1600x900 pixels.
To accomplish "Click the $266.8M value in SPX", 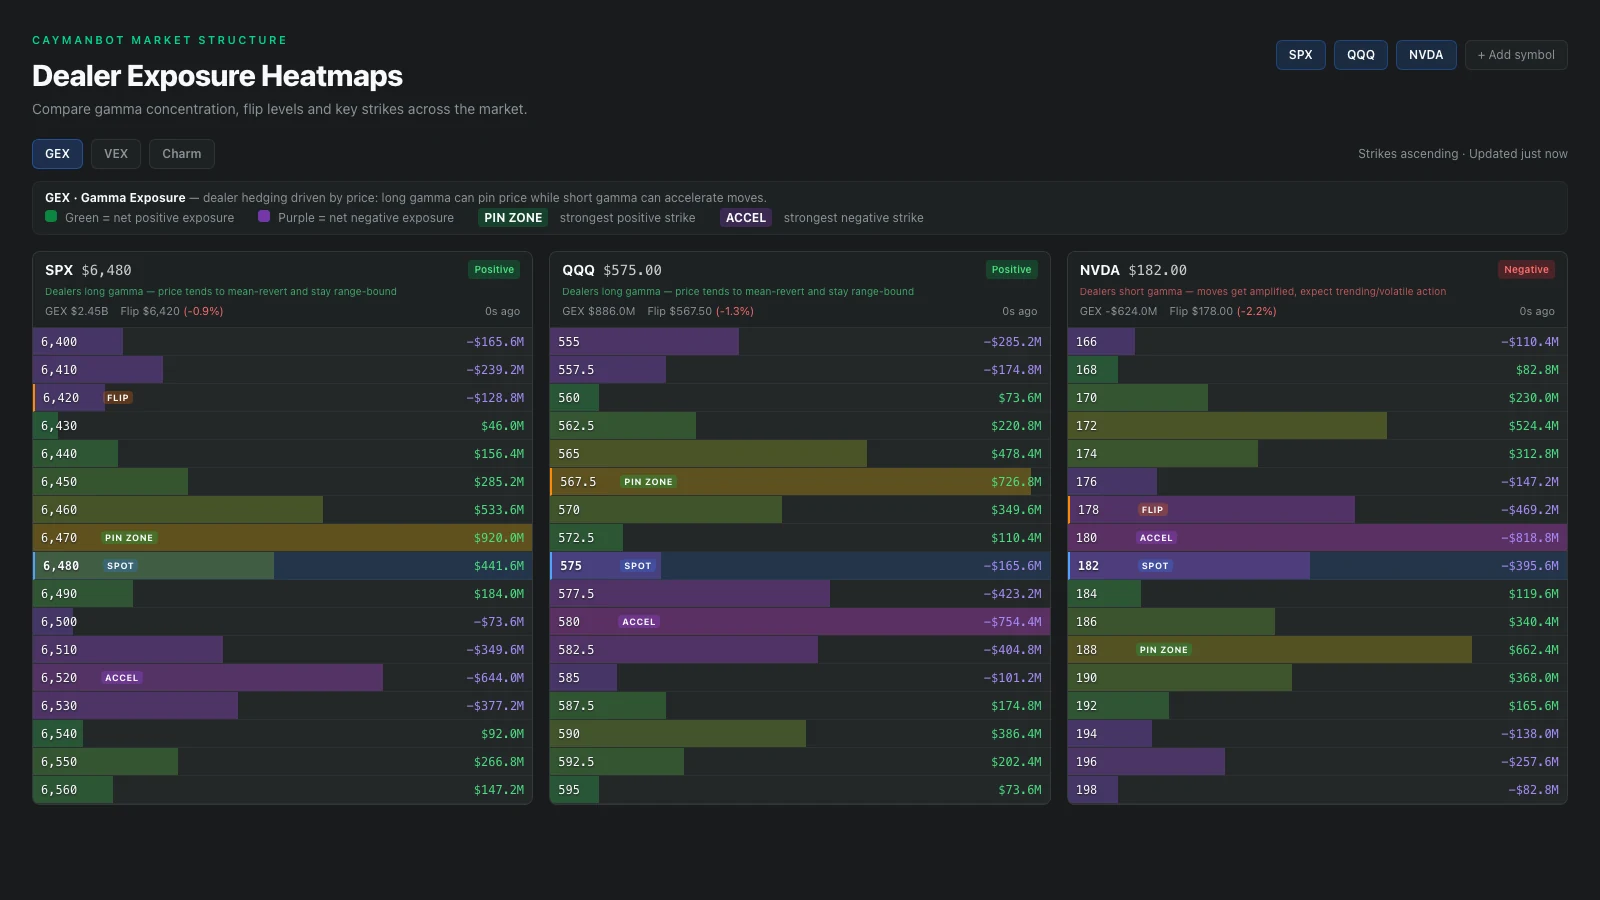I will (499, 762).
